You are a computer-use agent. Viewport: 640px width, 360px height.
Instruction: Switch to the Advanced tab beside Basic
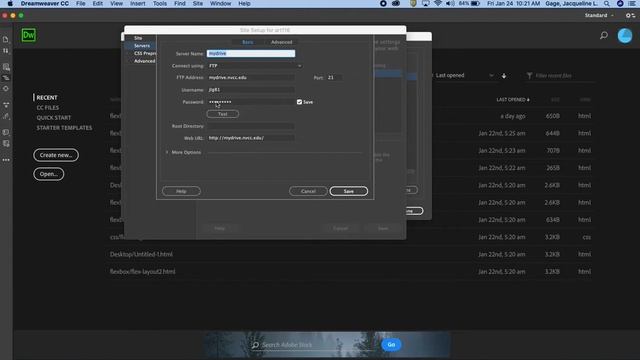coord(282,42)
